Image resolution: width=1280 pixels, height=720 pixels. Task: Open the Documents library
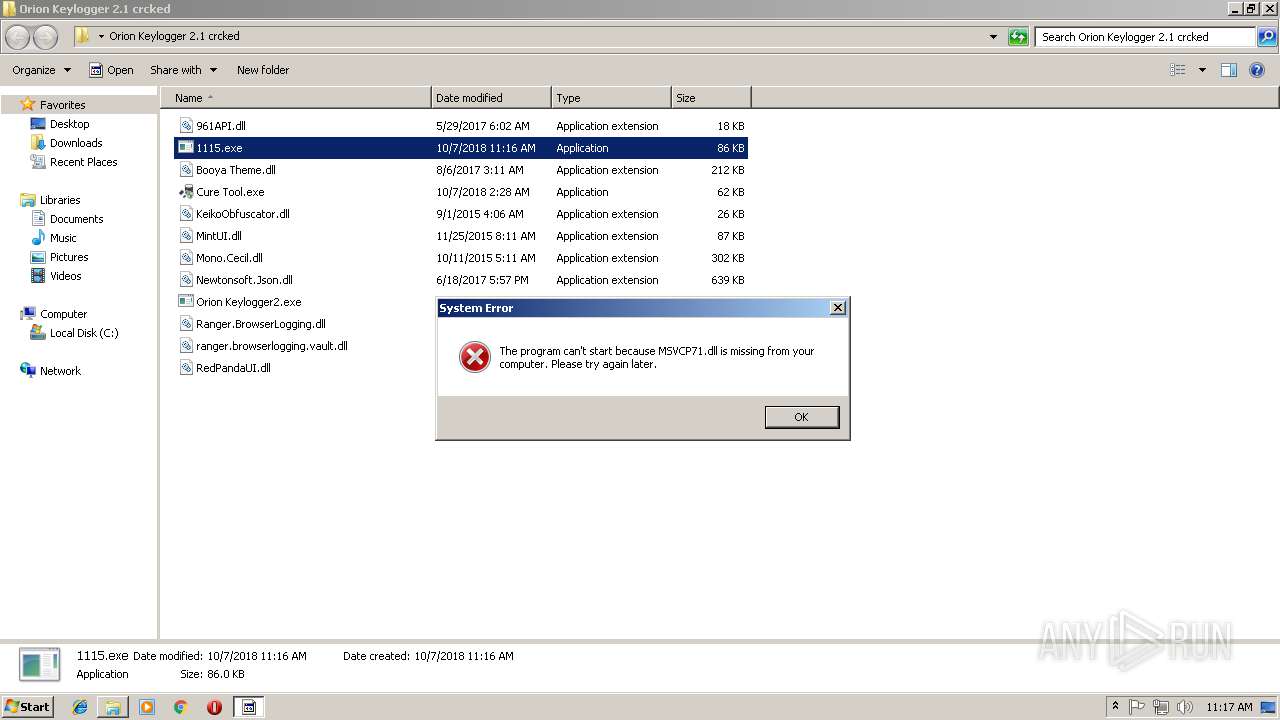(x=76, y=219)
